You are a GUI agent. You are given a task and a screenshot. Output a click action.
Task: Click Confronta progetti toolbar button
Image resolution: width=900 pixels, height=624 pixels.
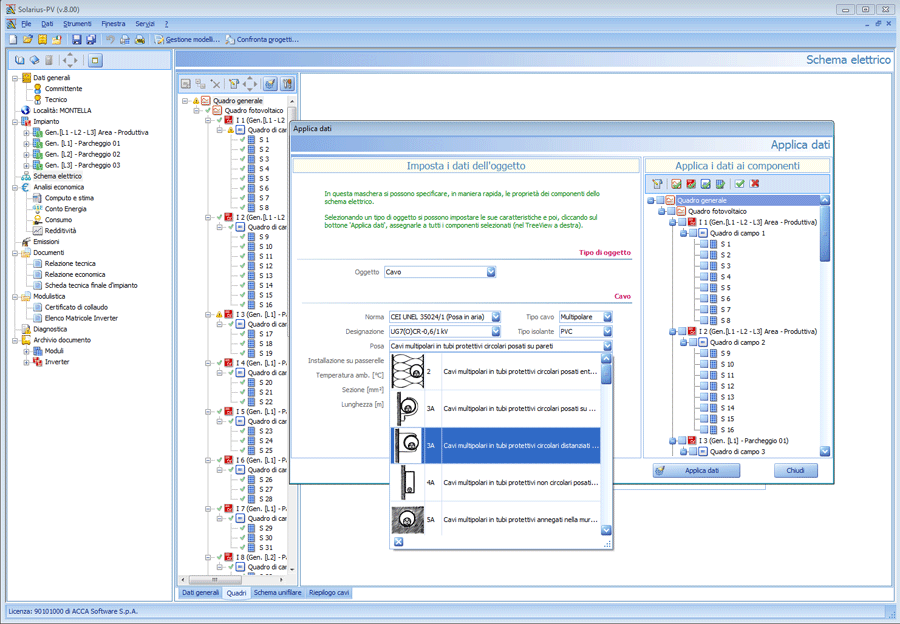click(261, 39)
